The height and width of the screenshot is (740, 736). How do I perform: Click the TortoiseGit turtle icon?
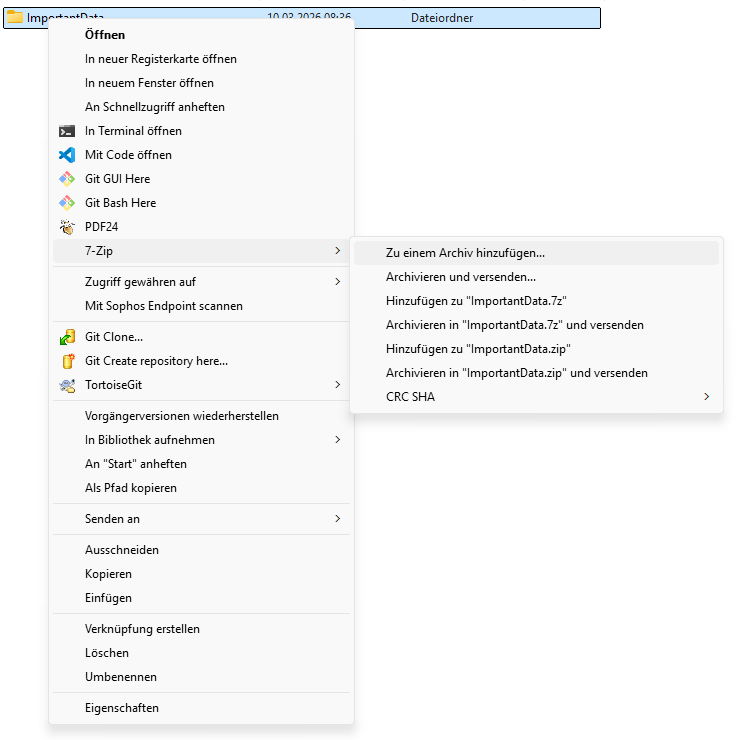[x=67, y=385]
